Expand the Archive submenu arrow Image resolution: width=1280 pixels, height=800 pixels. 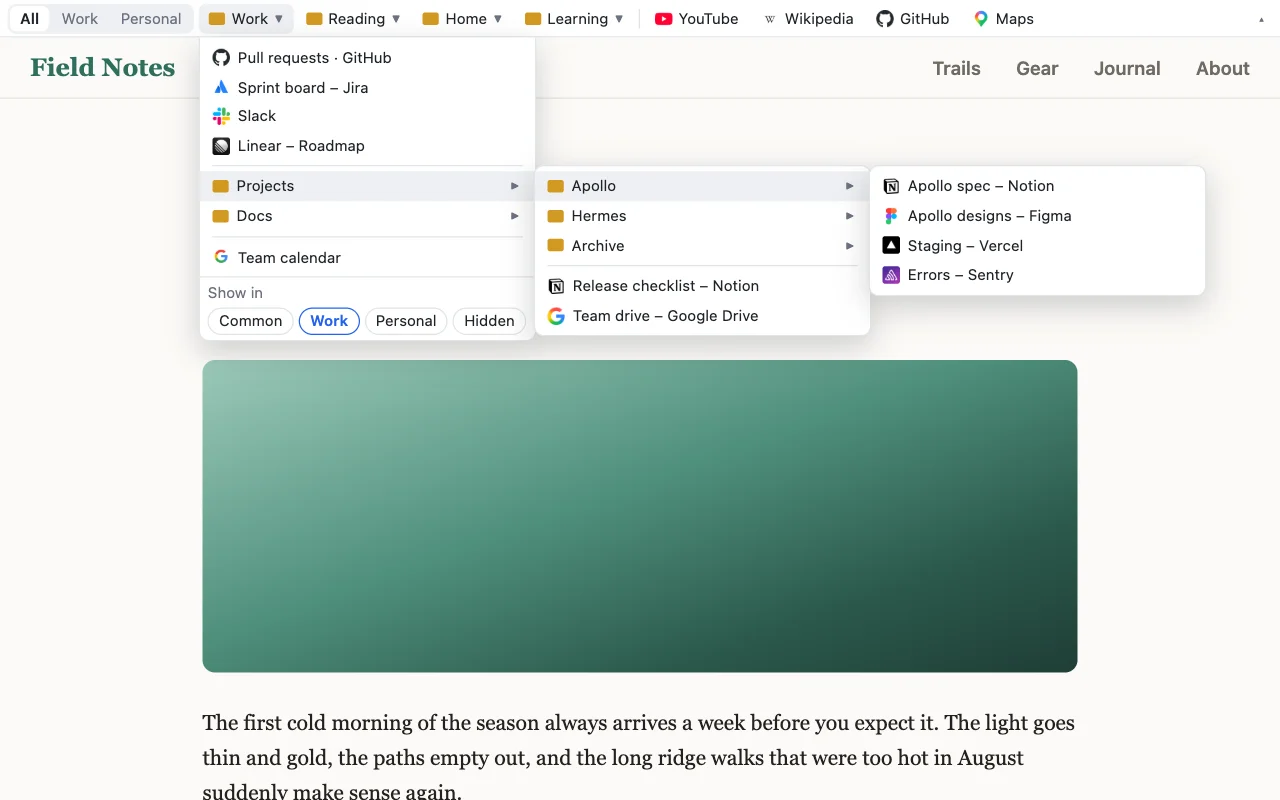coord(850,246)
